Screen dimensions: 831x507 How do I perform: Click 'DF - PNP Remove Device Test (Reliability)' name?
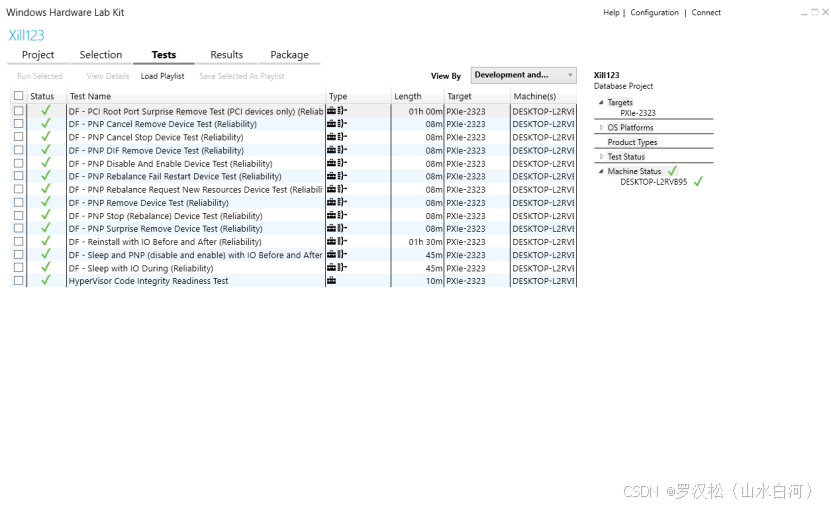(148, 203)
